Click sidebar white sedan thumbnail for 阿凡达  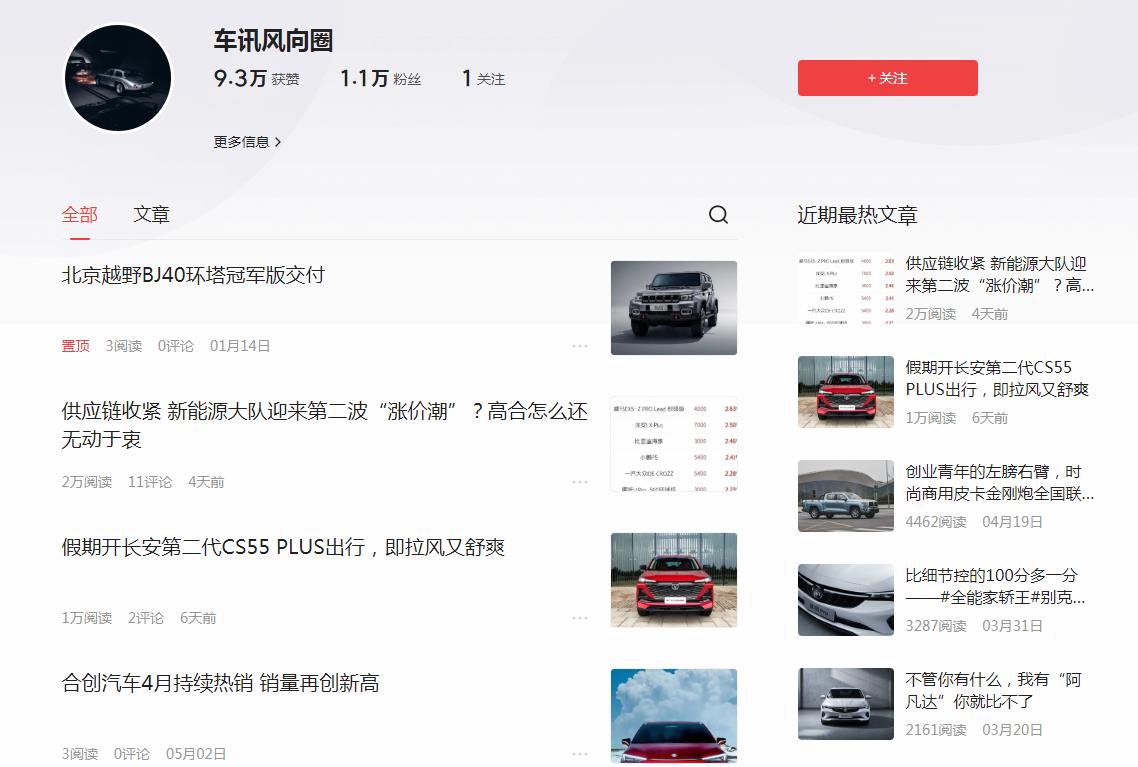click(x=846, y=704)
